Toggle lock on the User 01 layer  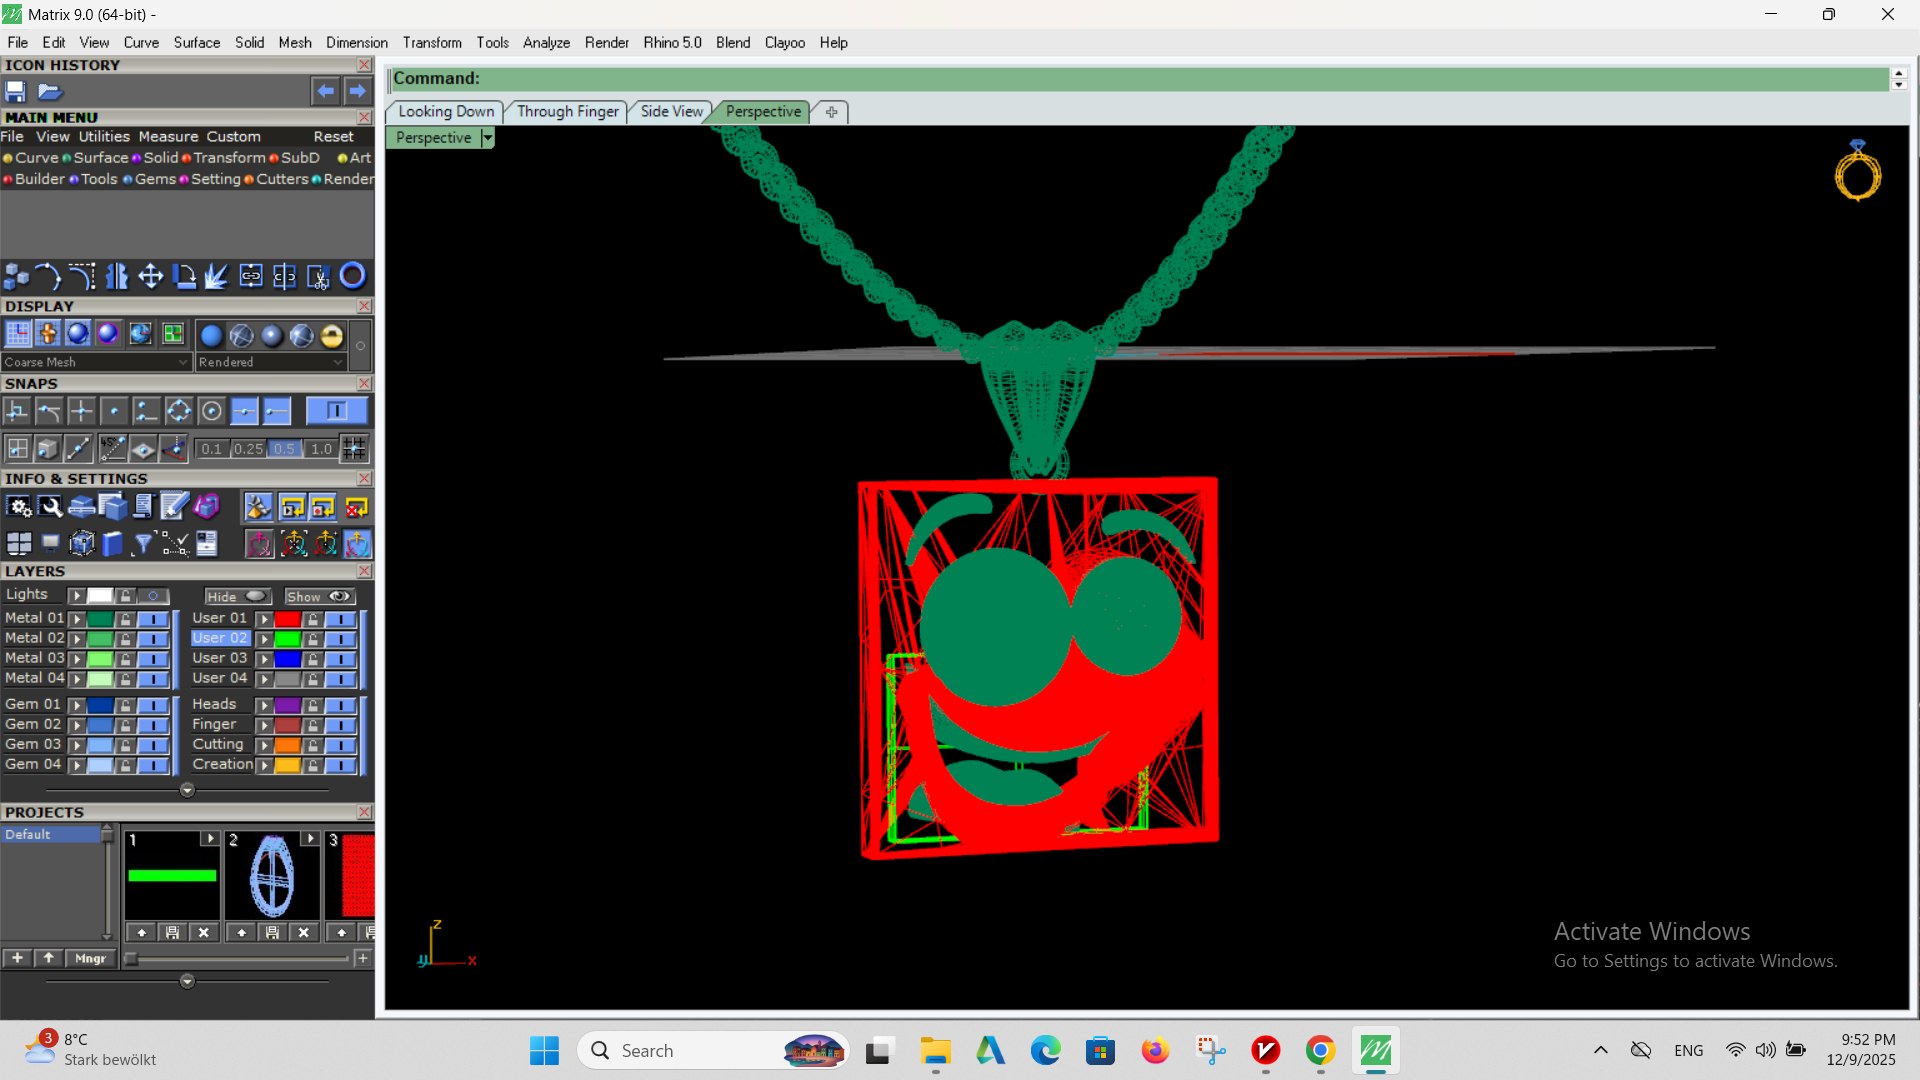coord(313,619)
